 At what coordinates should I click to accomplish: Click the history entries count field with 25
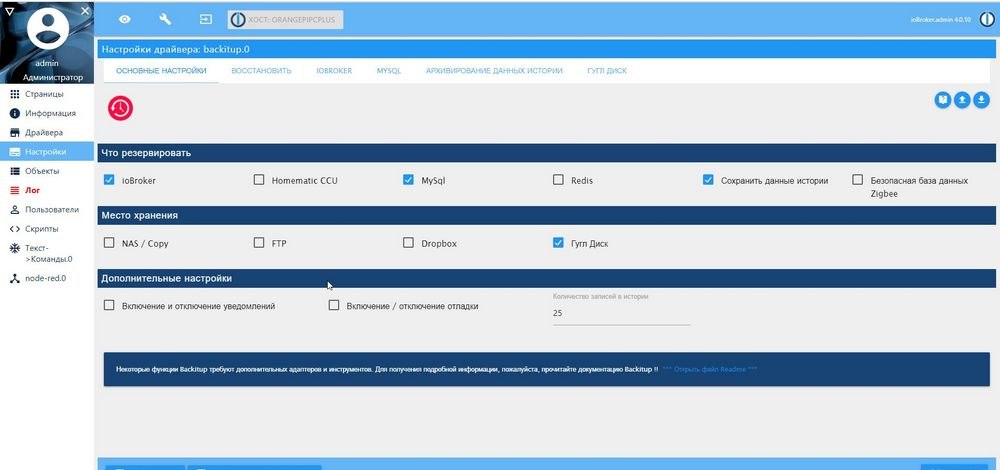pyautogui.click(x=621, y=314)
